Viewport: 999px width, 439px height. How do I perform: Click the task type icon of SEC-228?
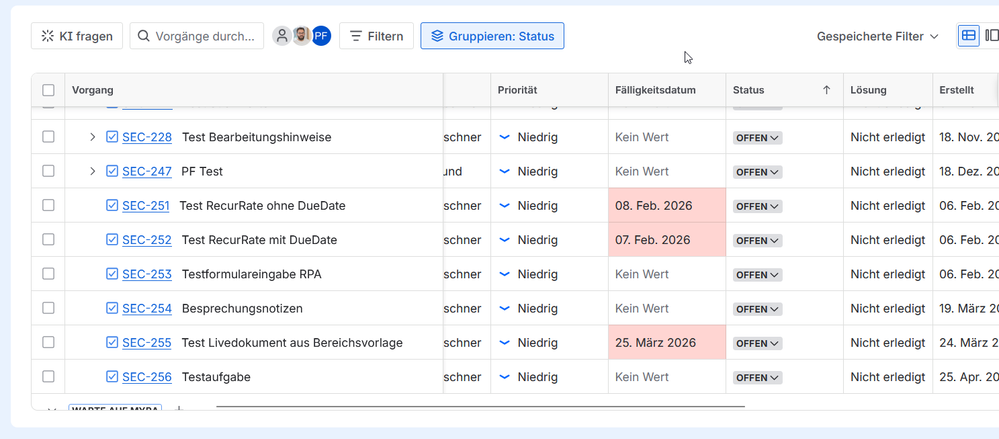pos(112,137)
